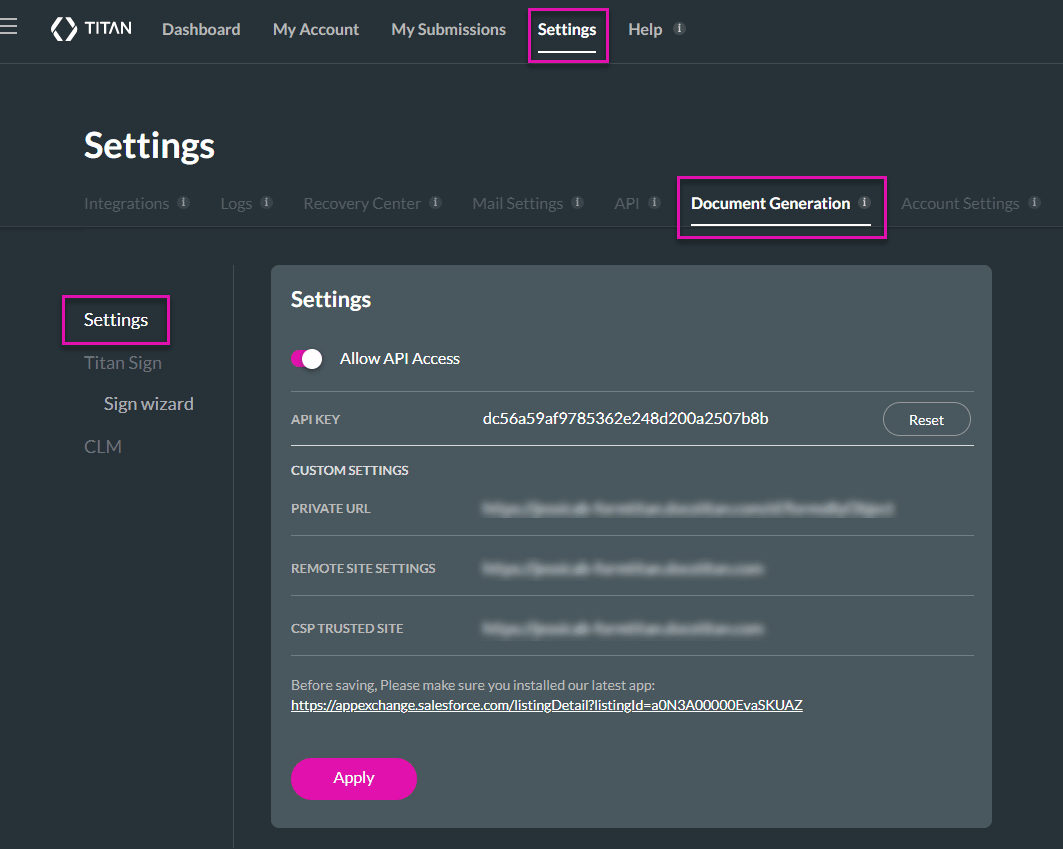
Task: Switch to the Integrations tab
Action: pyautogui.click(x=127, y=203)
